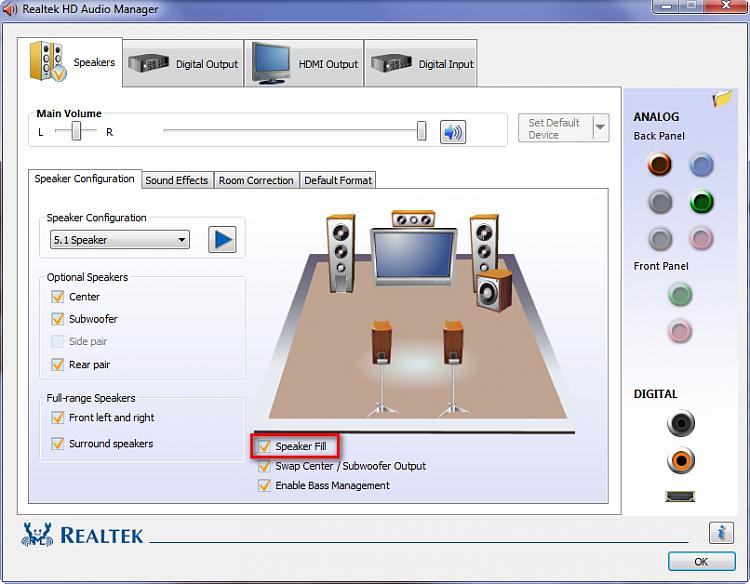Open the 5.1 Speaker configuration dropdown
The height and width of the screenshot is (584, 750).
(119, 240)
